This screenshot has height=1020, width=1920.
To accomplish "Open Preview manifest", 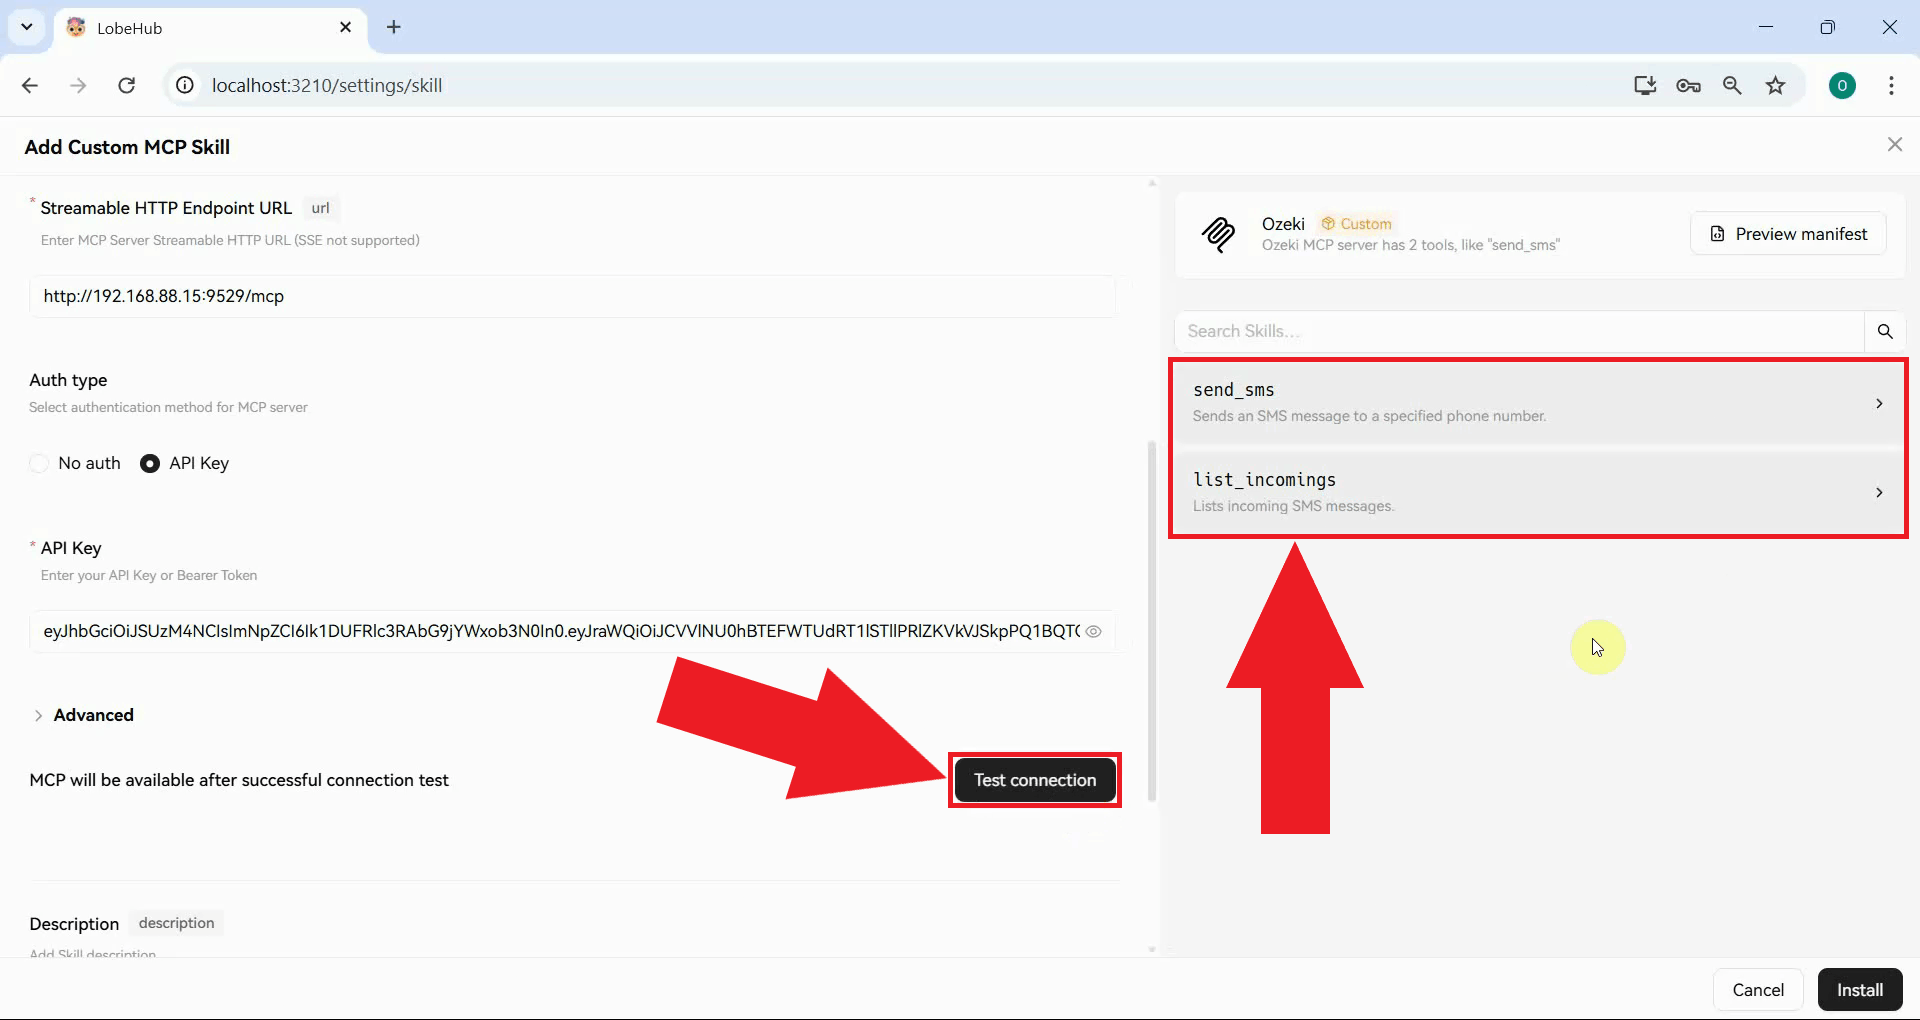I will pos(1788,234).
